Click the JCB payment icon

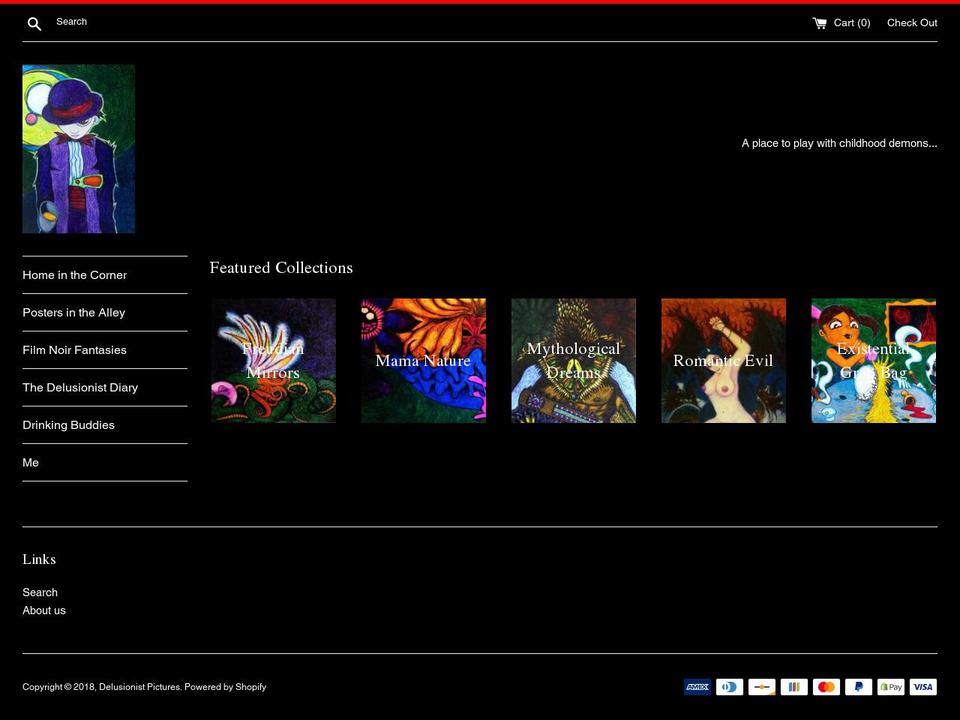(794, 687)
